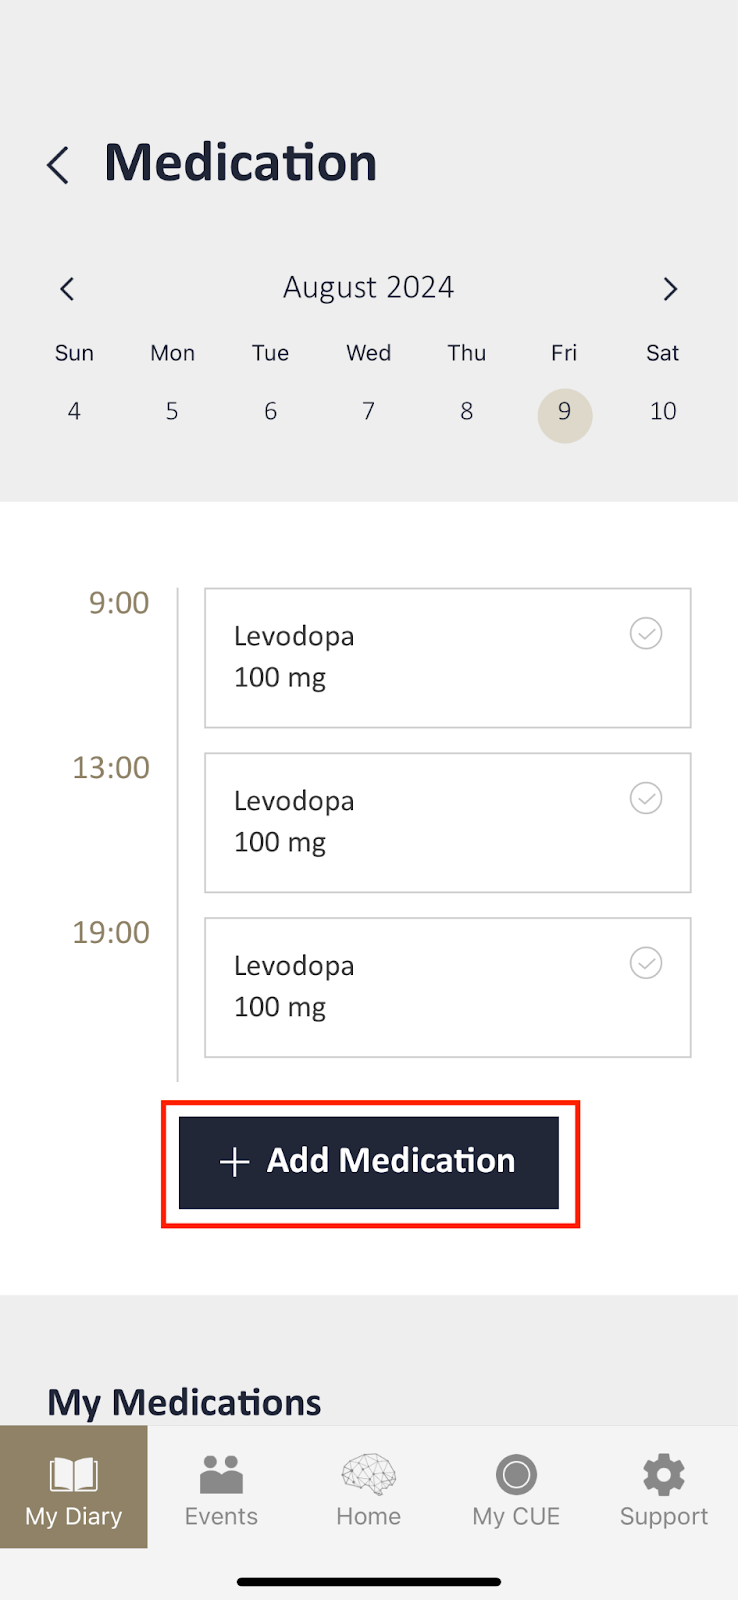This screenshot has height=1600, width=738.
Task: Mark 9:00 Levodopa dose as taken
Action: [646, 633]
